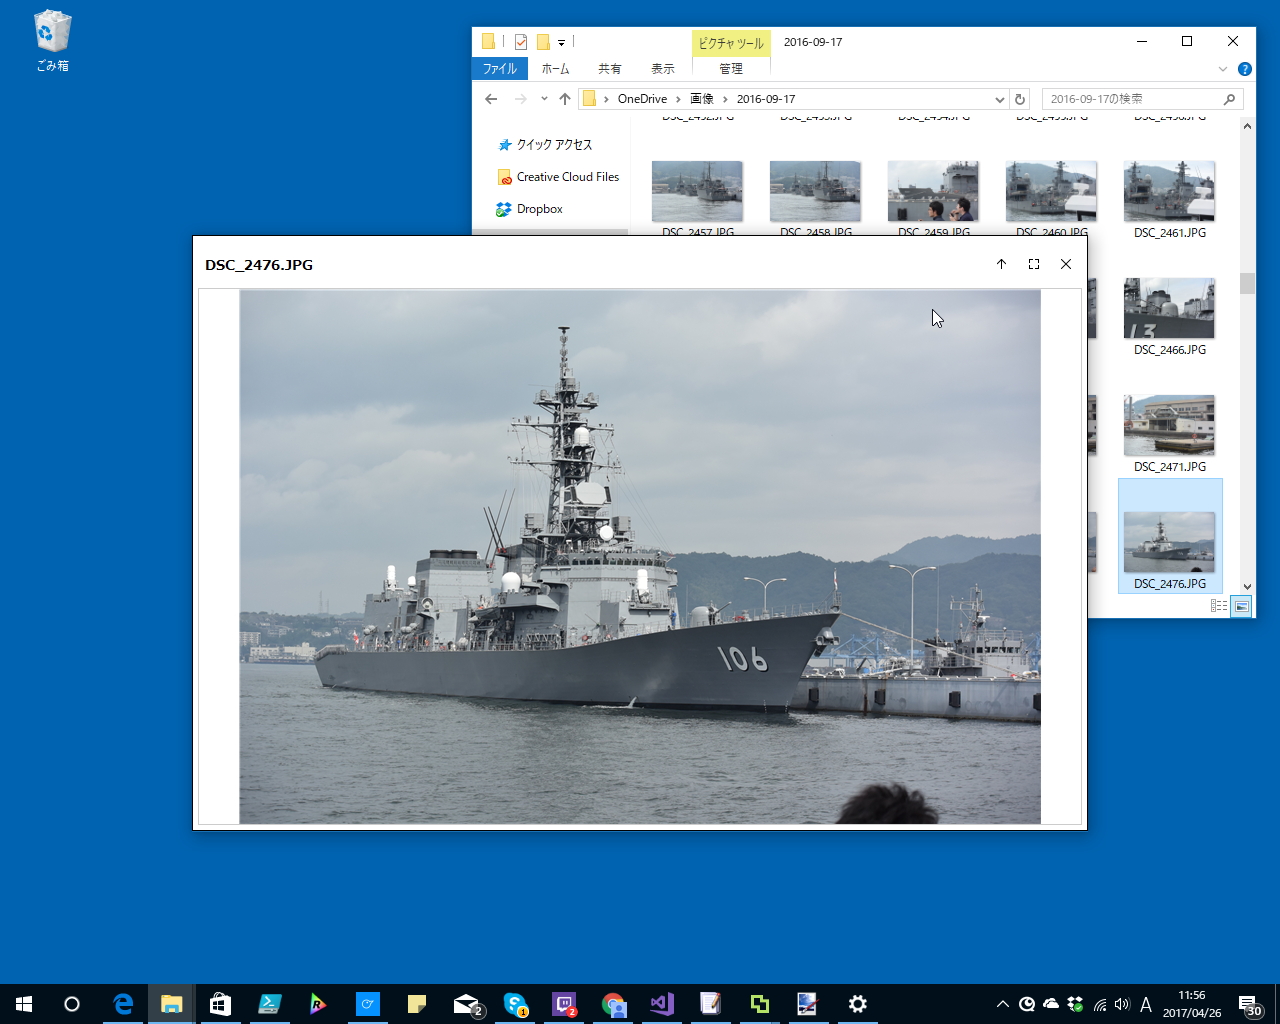
Task: Switch to the ホーム ribbon tab
Action: pos(555,69)
